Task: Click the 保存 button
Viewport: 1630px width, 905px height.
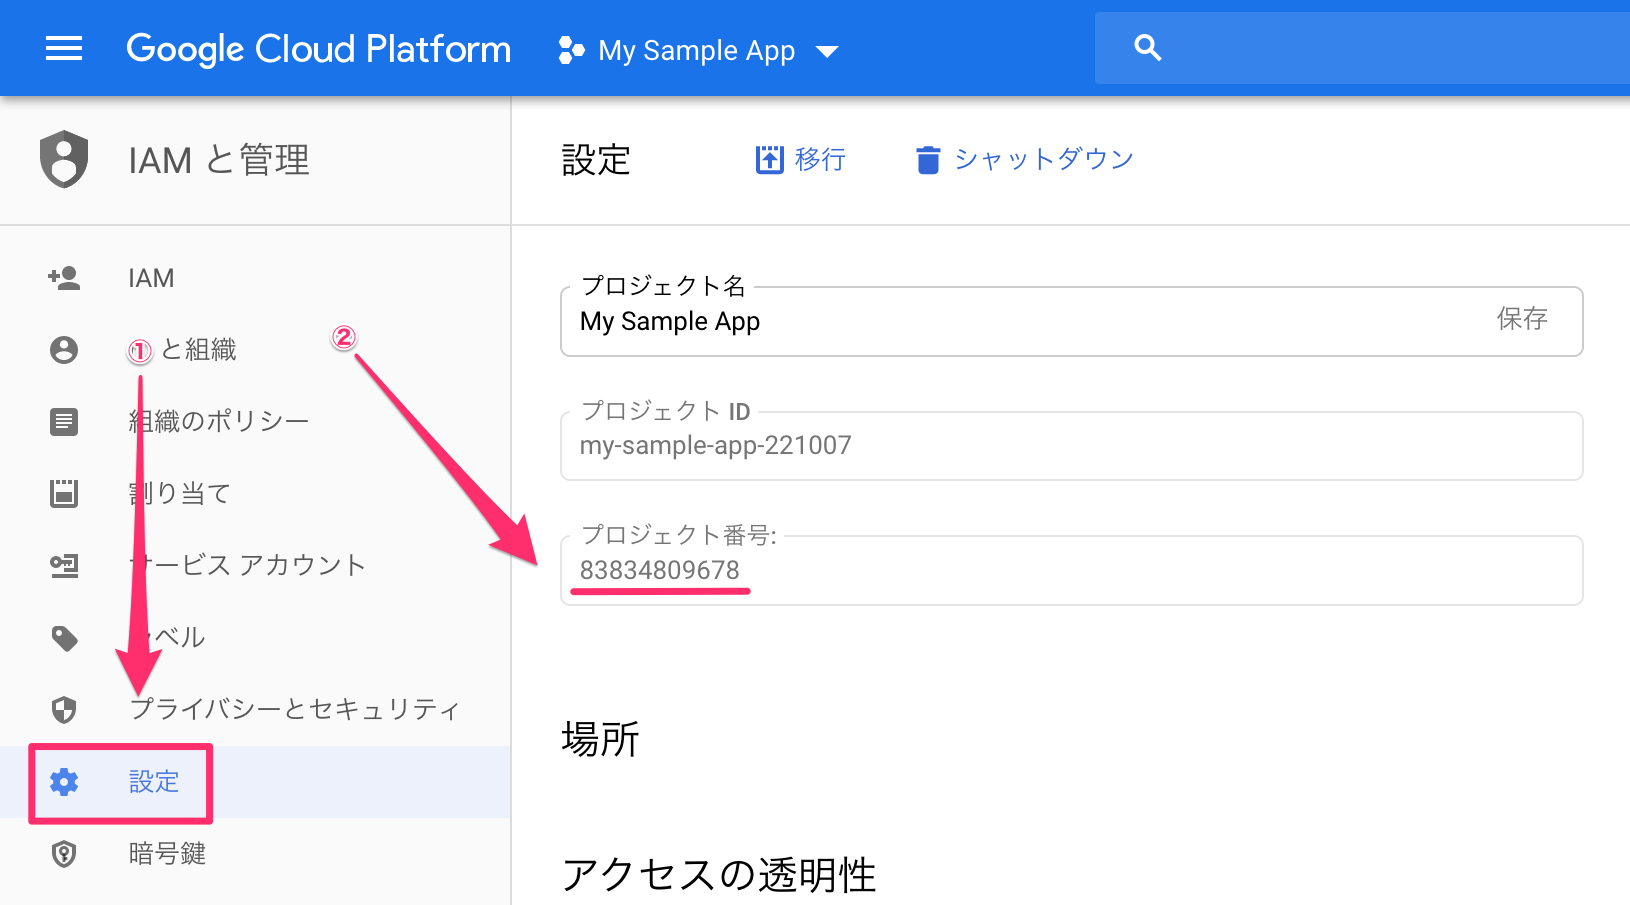Action: [1522, 319]
